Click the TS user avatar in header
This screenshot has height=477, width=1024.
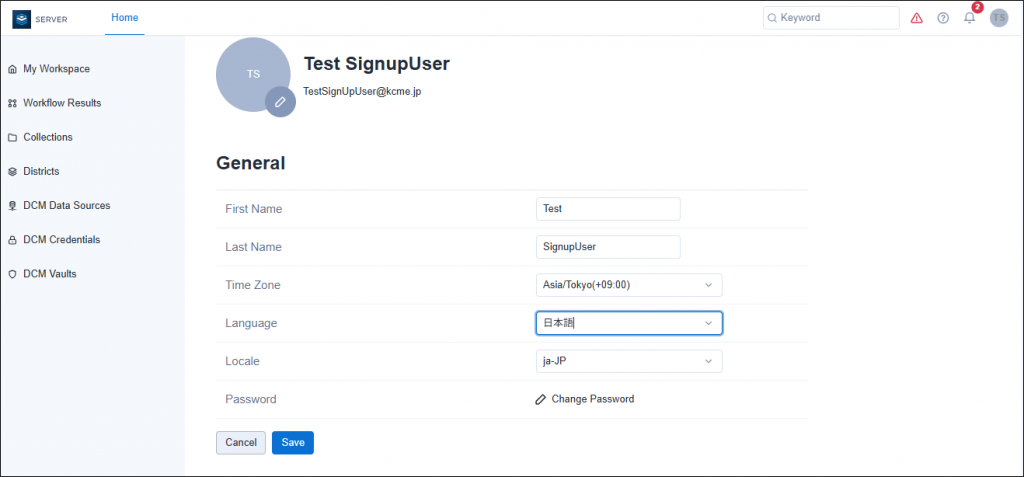click(x=999, y=18)
